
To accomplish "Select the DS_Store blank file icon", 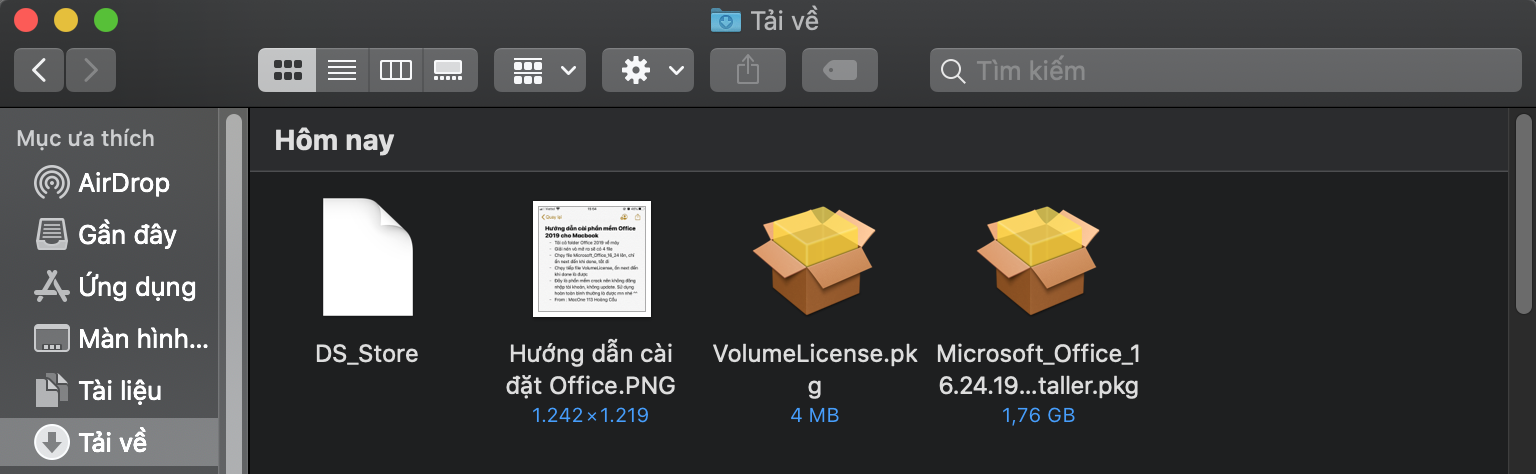I will (367, 257).
